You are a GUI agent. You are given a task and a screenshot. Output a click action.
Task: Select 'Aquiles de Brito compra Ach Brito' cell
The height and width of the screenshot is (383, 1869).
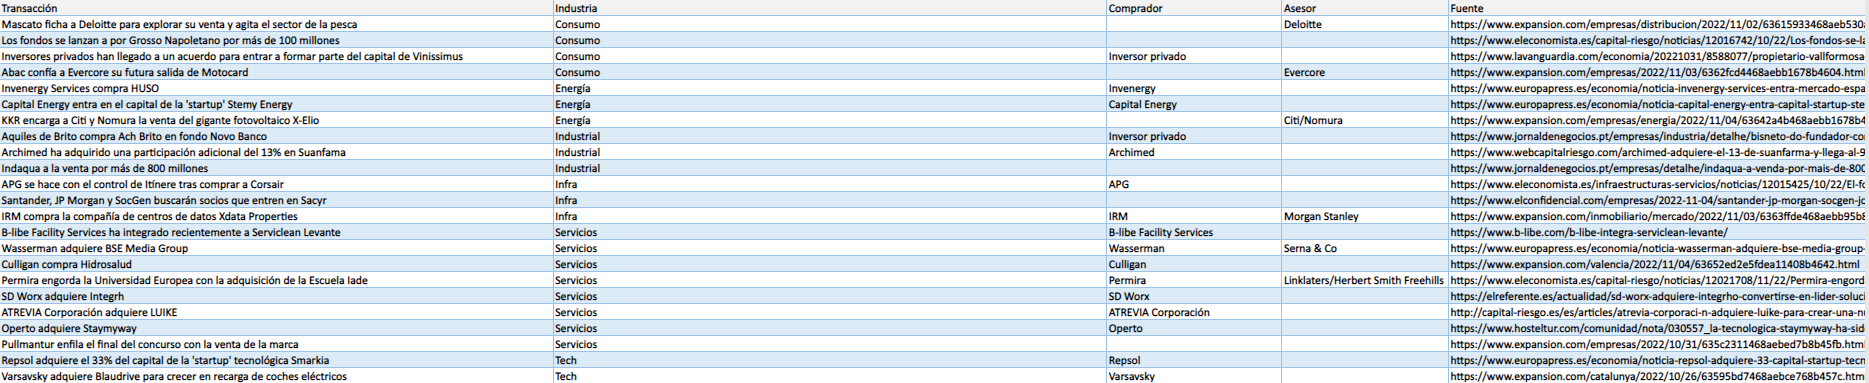[277, 136]
